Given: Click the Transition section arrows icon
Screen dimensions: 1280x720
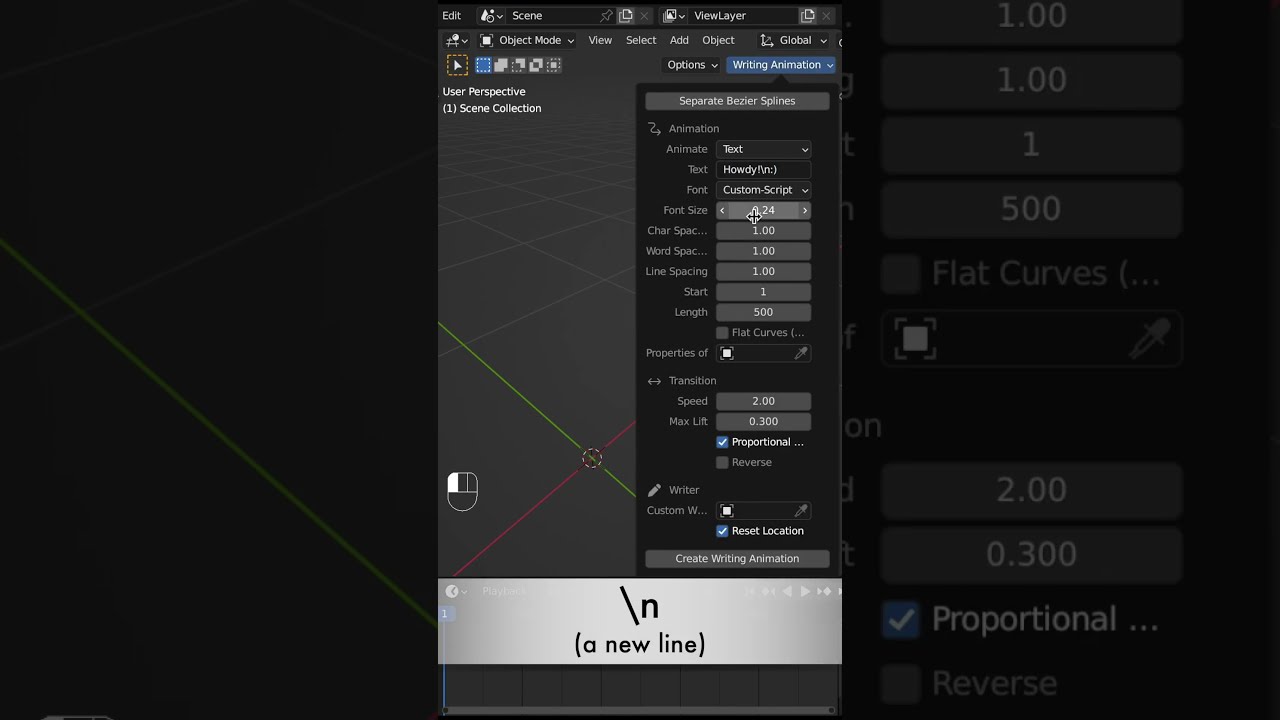Looking at the screenshot, I should point(654,381).
